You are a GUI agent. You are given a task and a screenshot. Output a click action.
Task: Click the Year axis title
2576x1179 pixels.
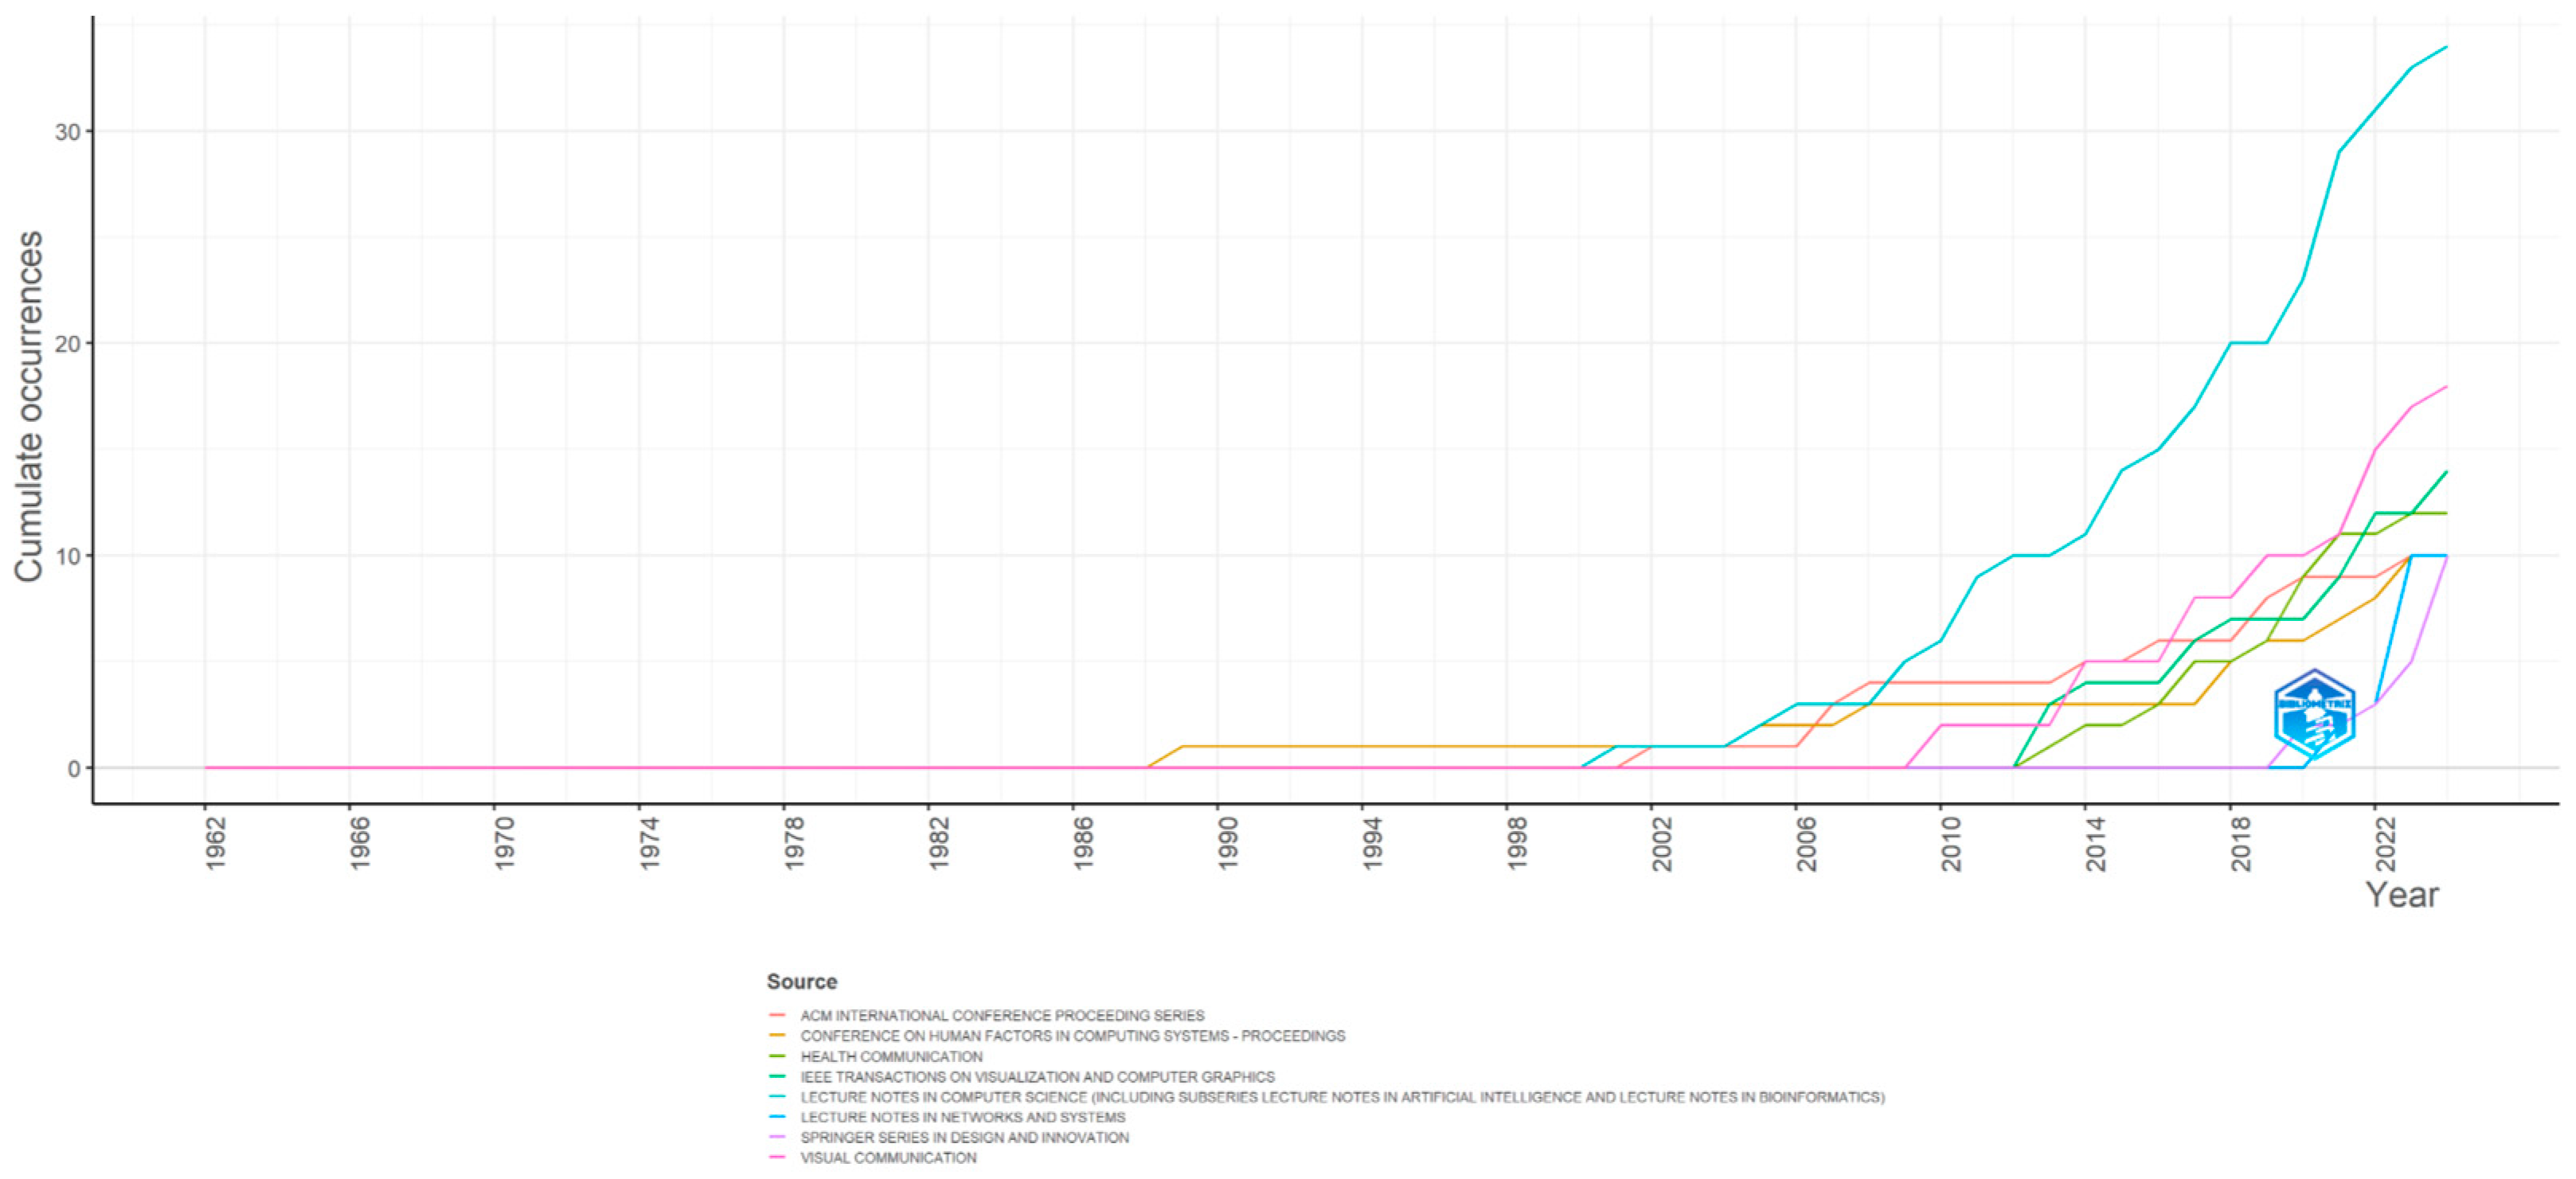[2401, 894]
